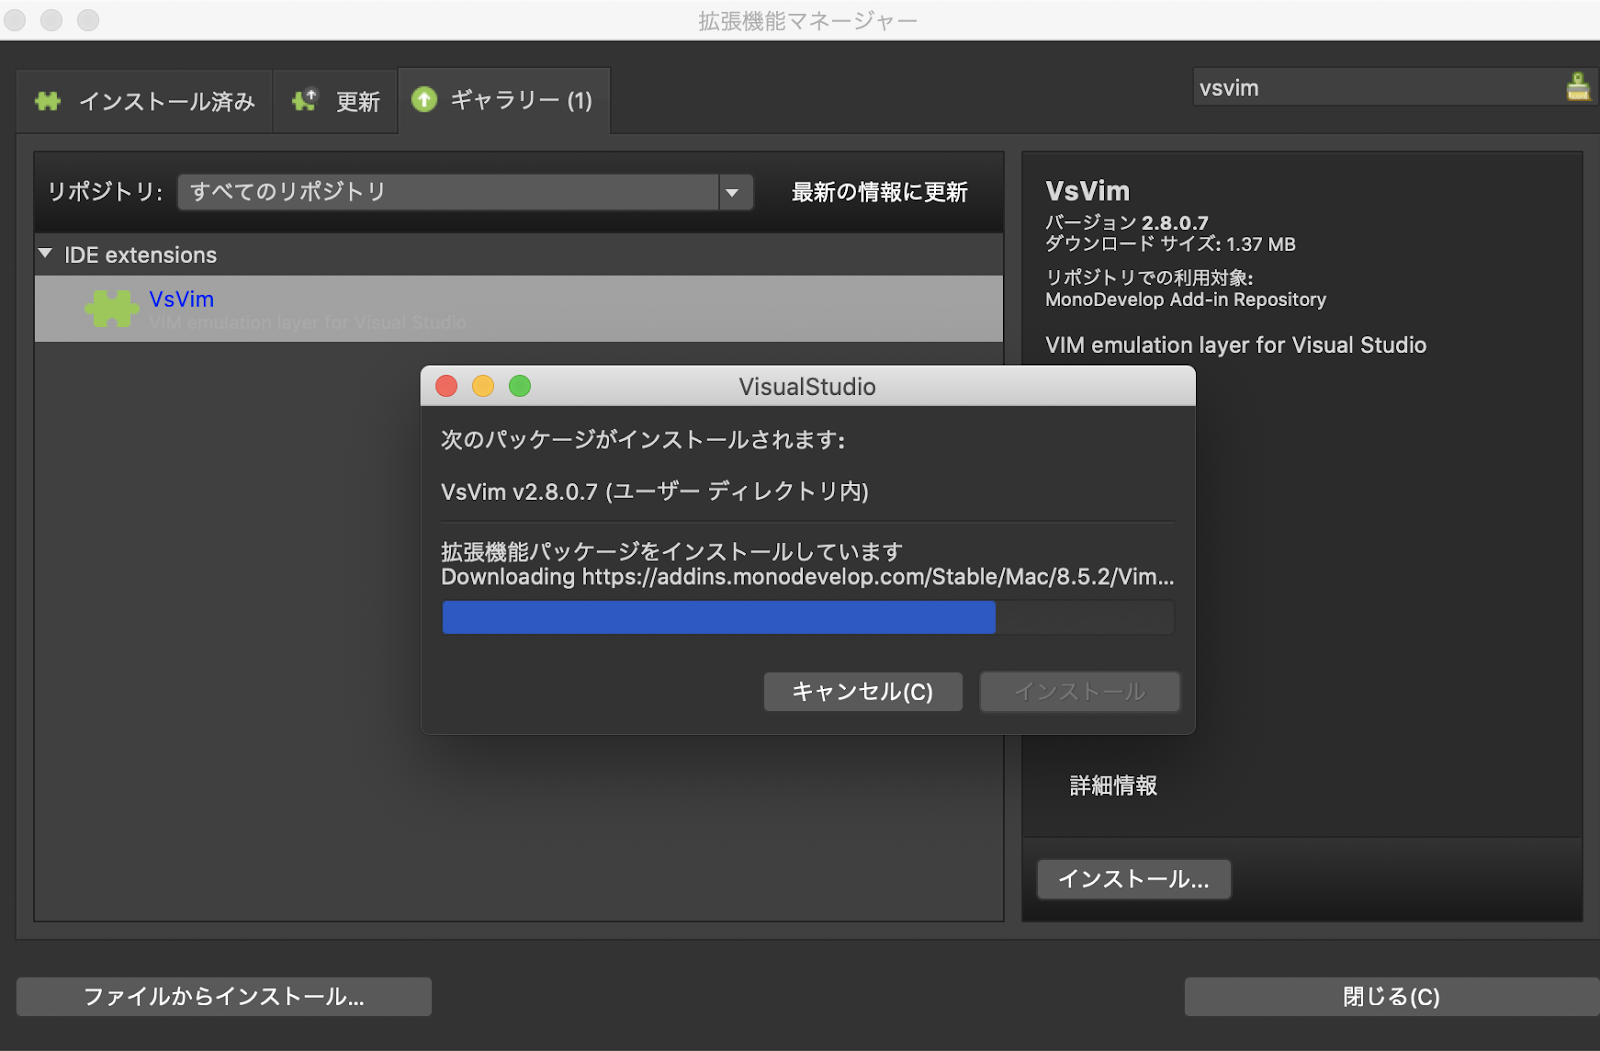
Task: Click VsVim v2.8.0.7 package line
Action: pyautogui.click(x=655, y=491)
